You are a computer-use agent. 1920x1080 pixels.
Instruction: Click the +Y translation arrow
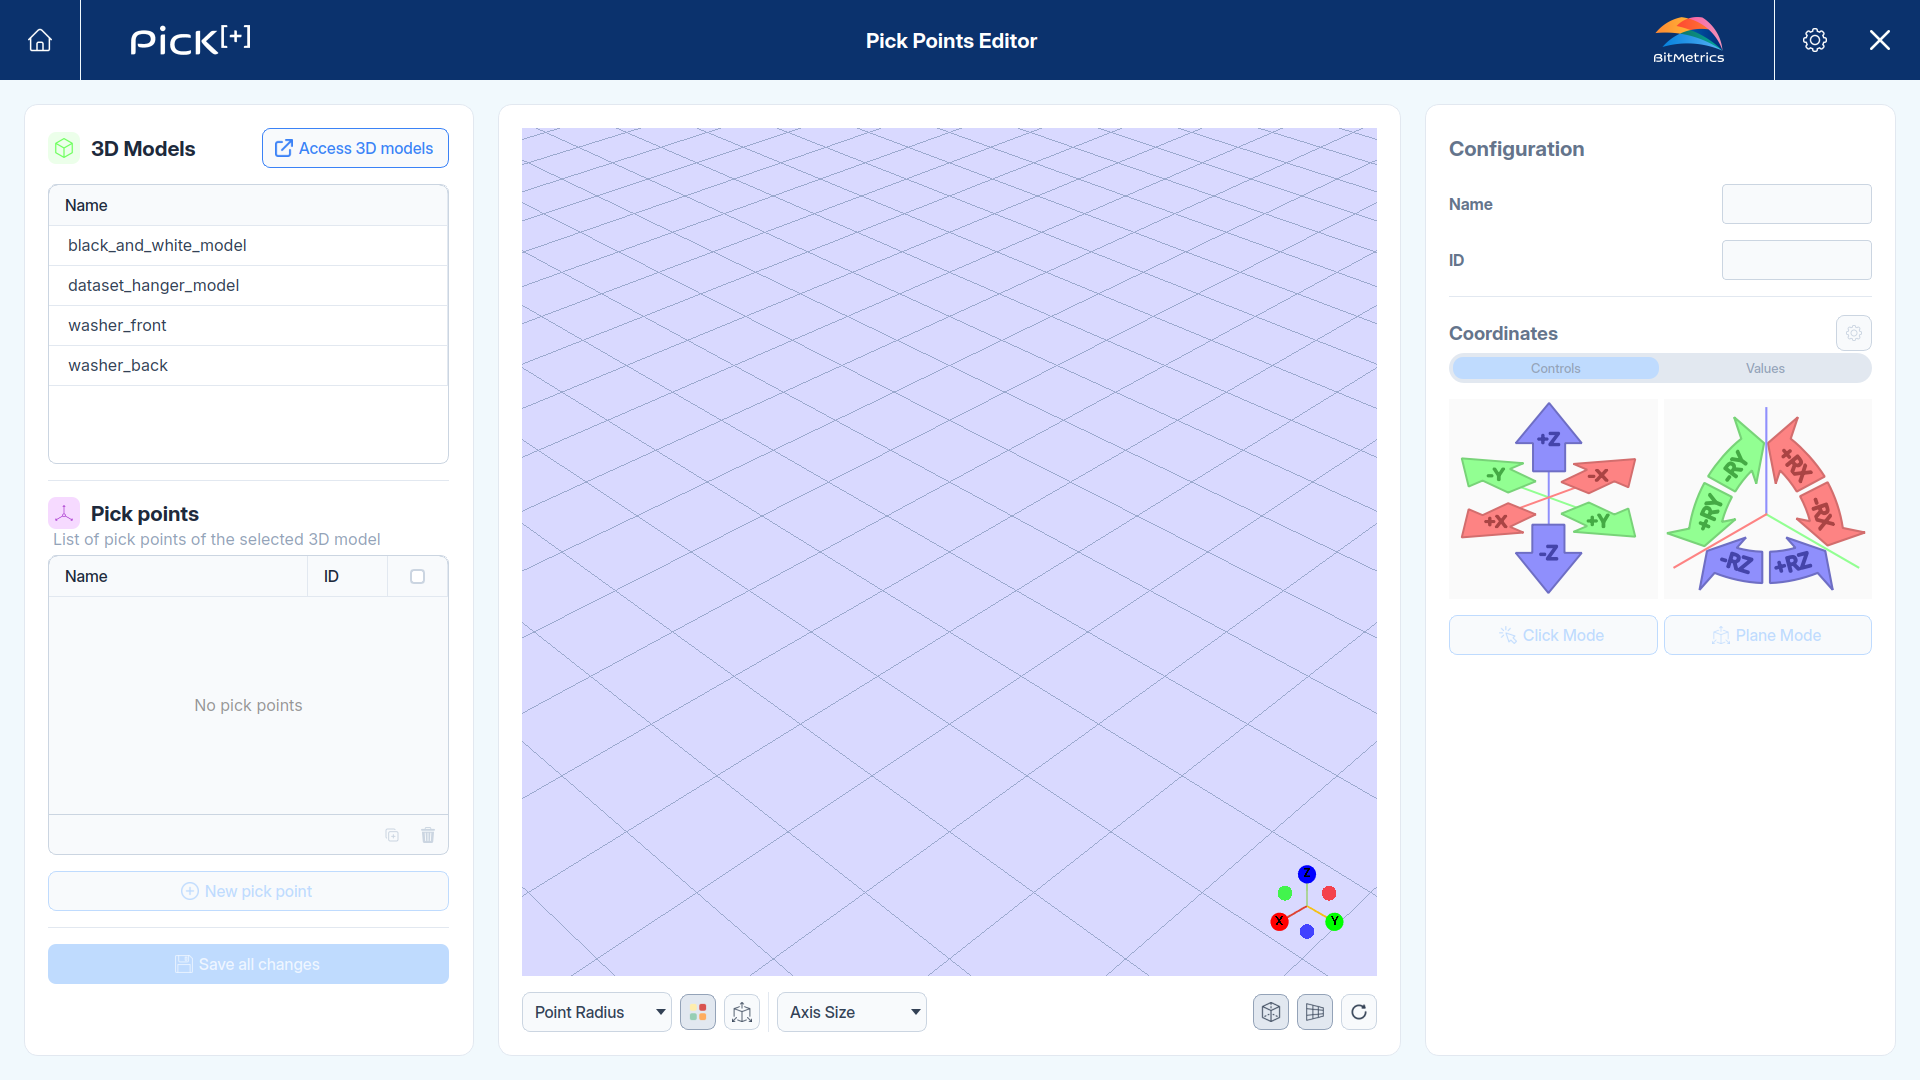1599,520
